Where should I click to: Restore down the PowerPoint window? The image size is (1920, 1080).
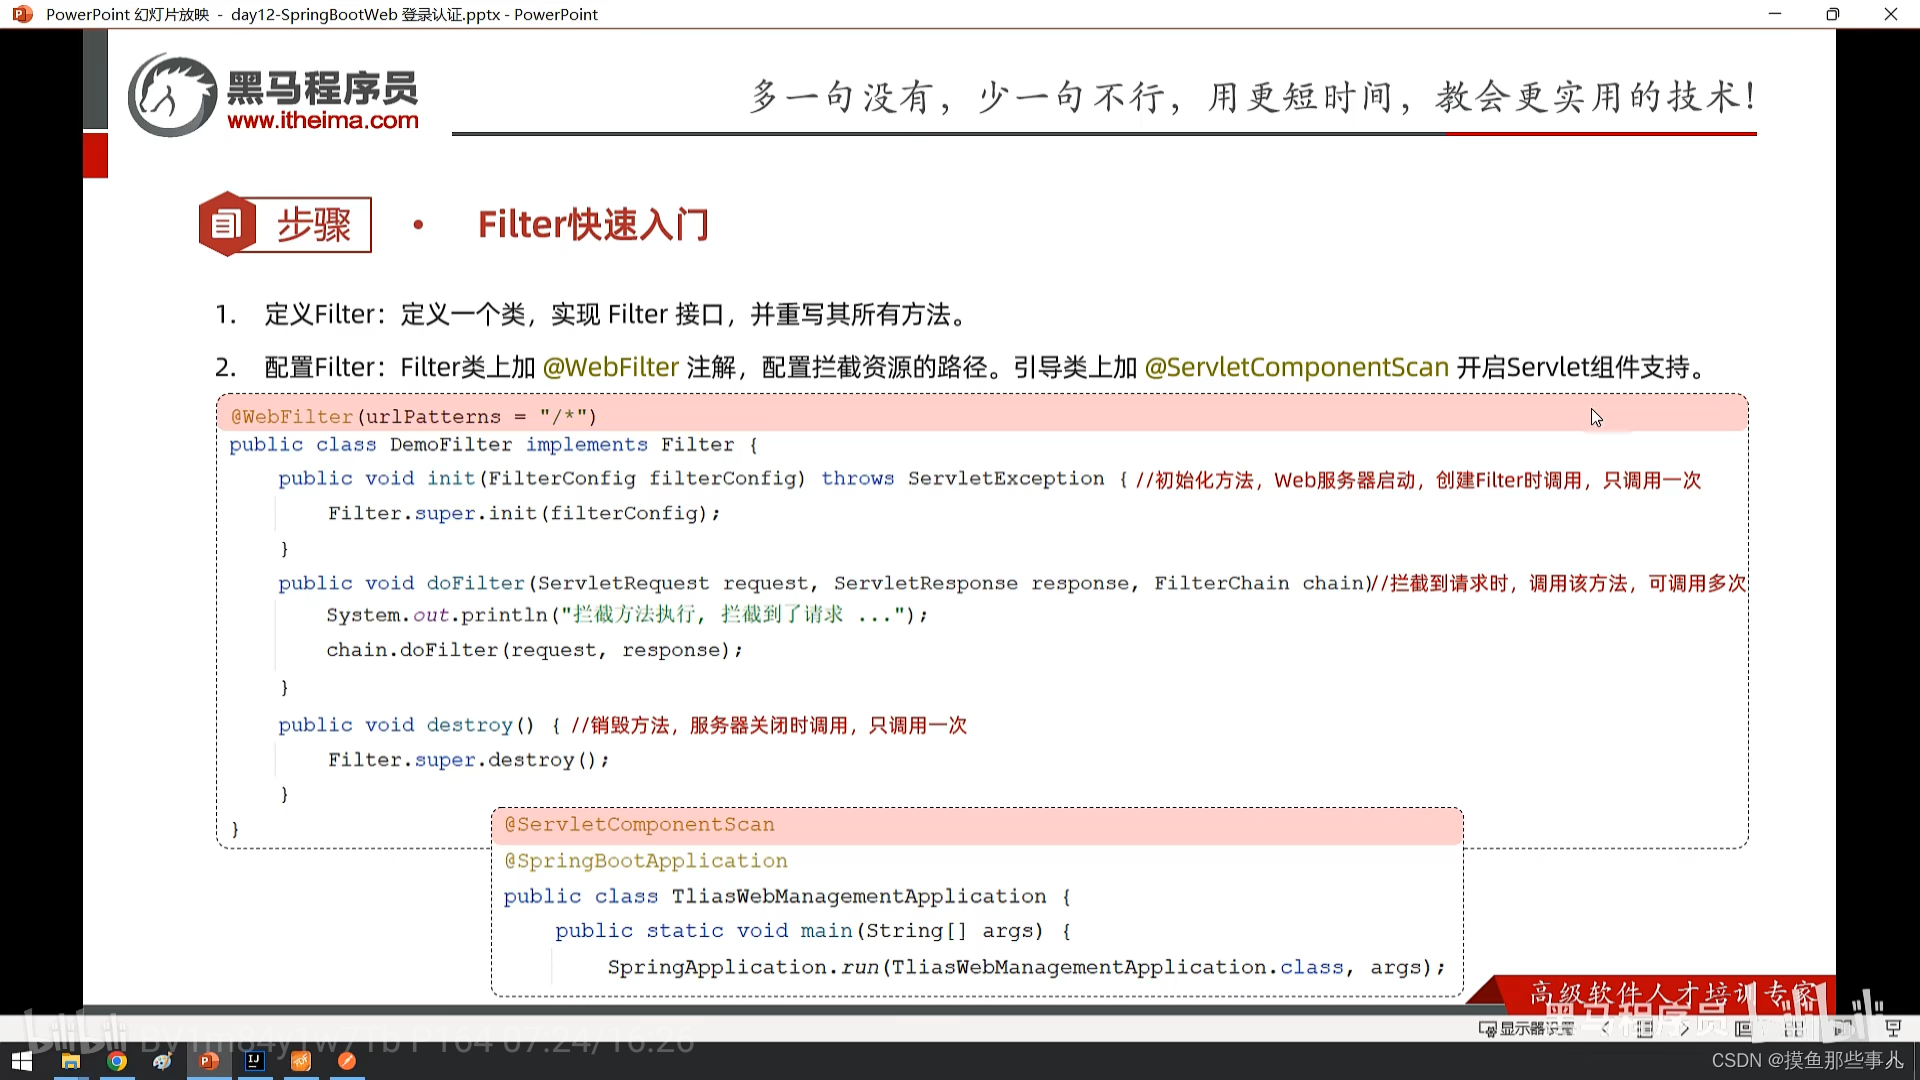click(1832, 14)
